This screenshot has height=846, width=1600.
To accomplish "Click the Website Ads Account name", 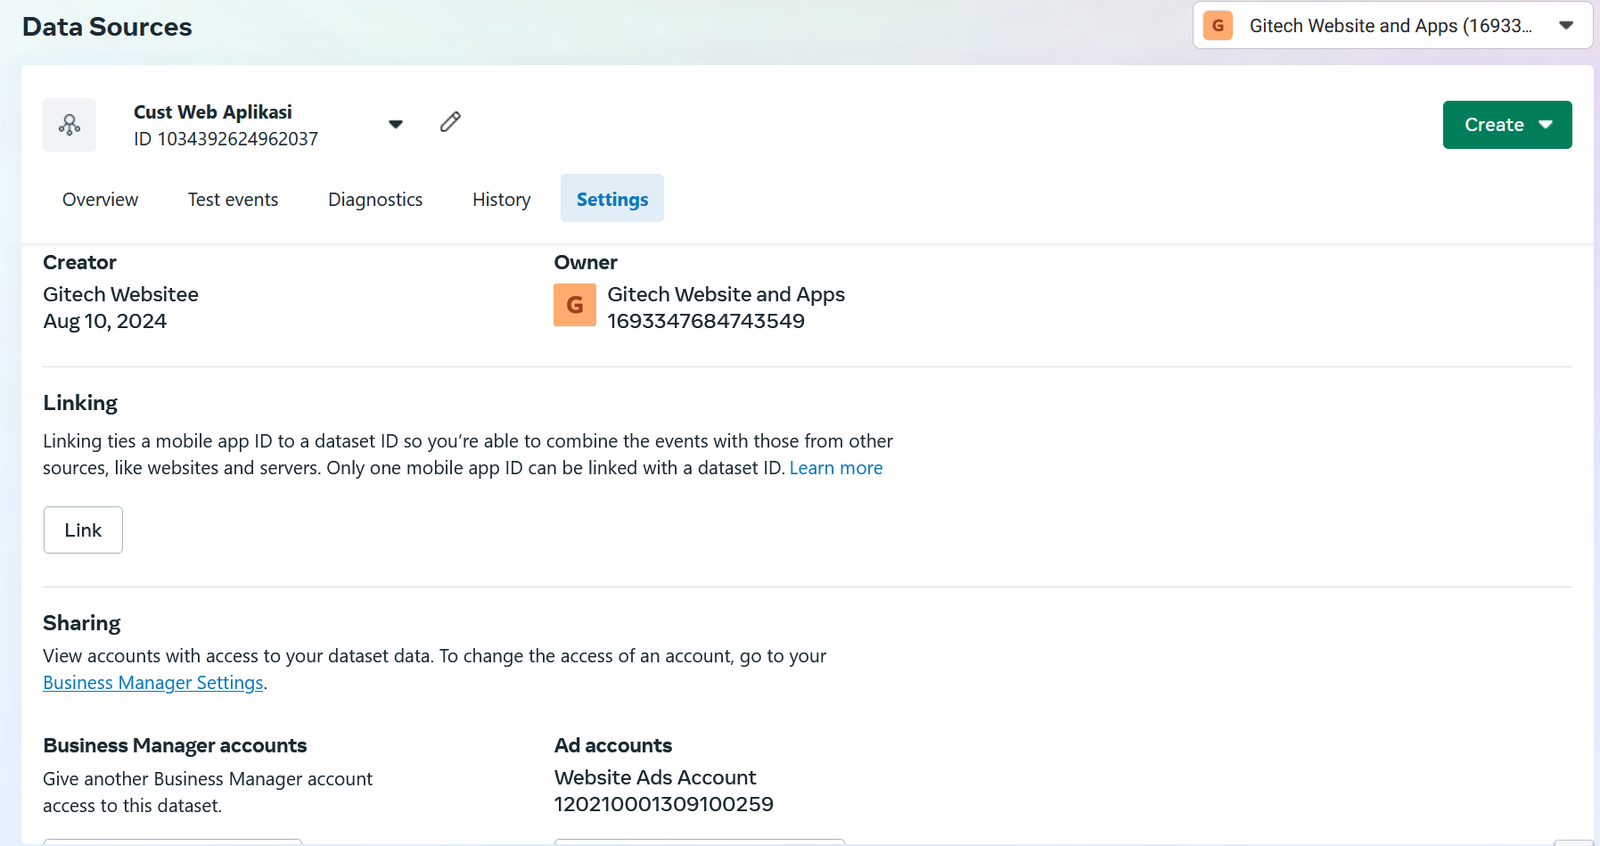I will pos(655,777).
